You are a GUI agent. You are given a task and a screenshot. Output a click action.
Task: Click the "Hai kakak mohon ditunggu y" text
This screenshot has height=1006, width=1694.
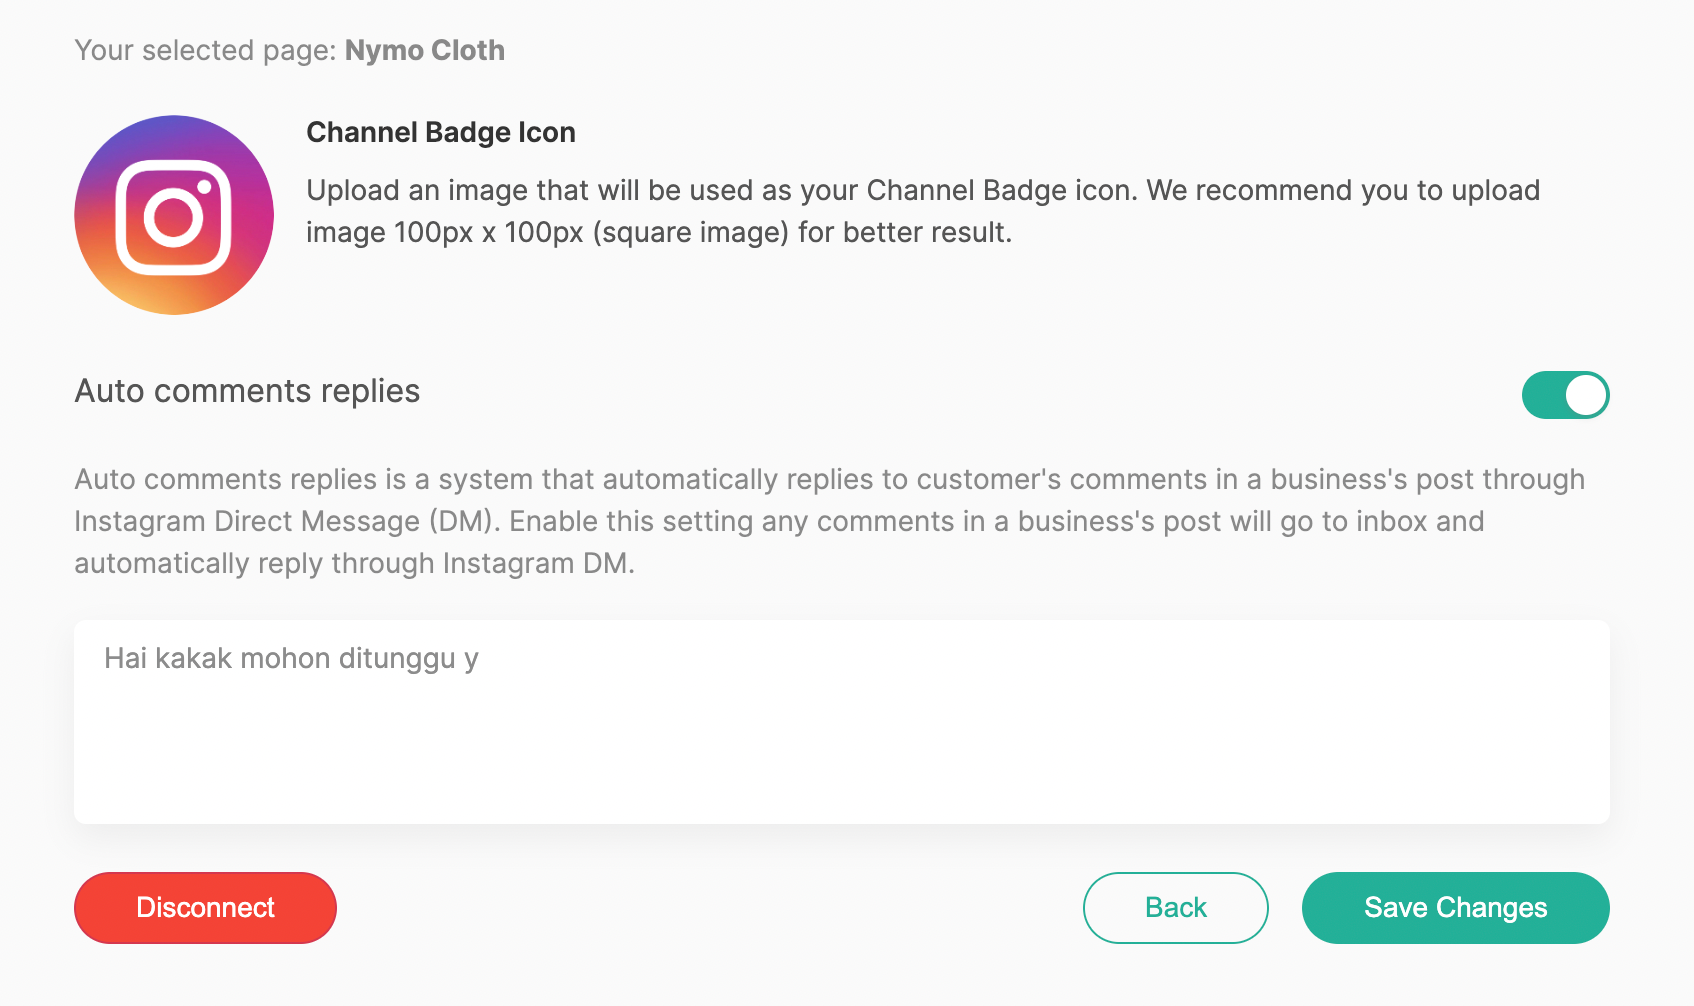(291, 658)
